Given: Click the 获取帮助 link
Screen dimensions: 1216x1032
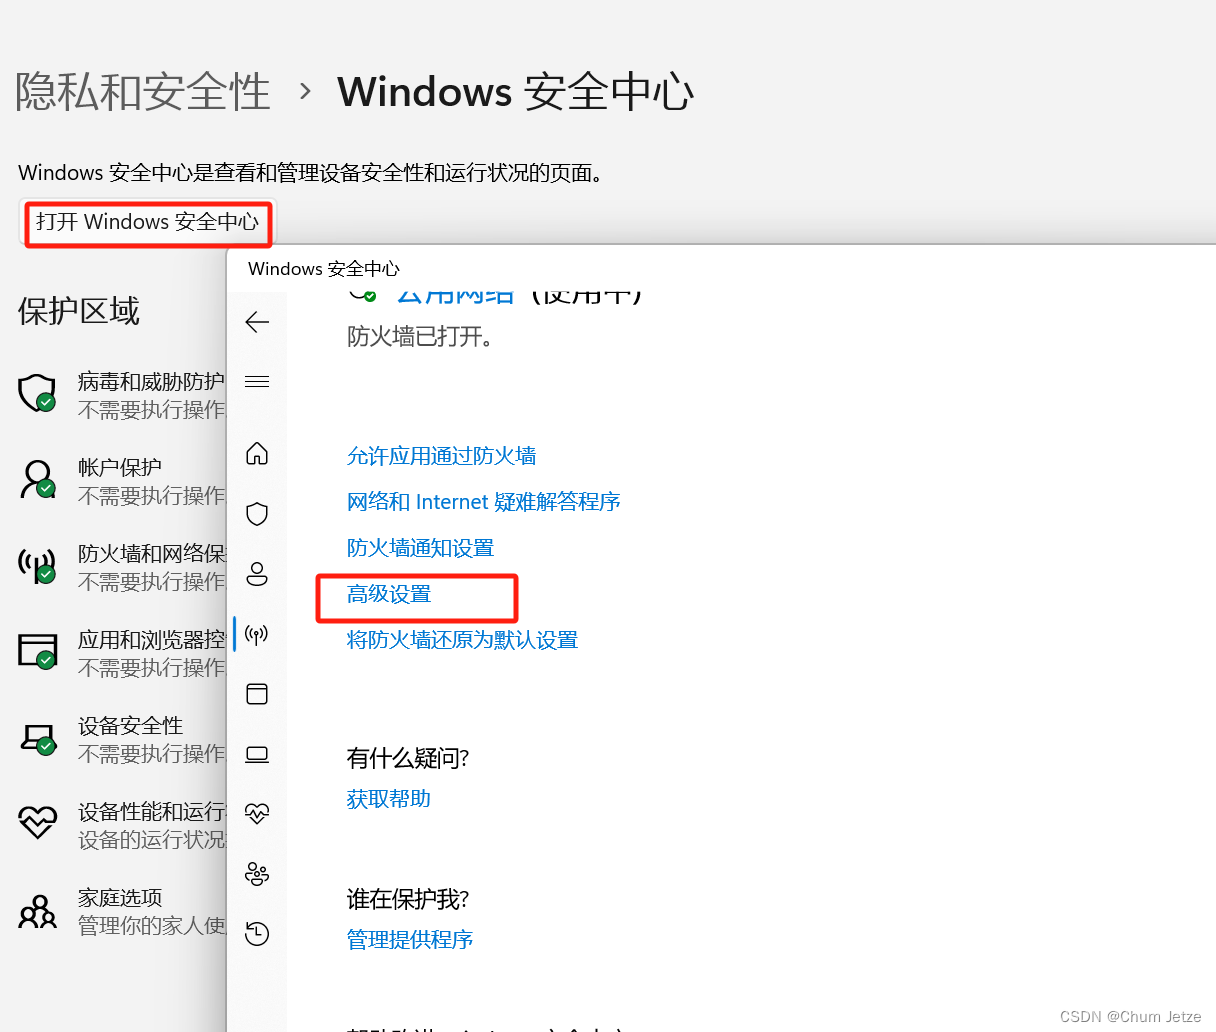Looking at the screenshot, I should pyautogui.click(x=388, y=799).
